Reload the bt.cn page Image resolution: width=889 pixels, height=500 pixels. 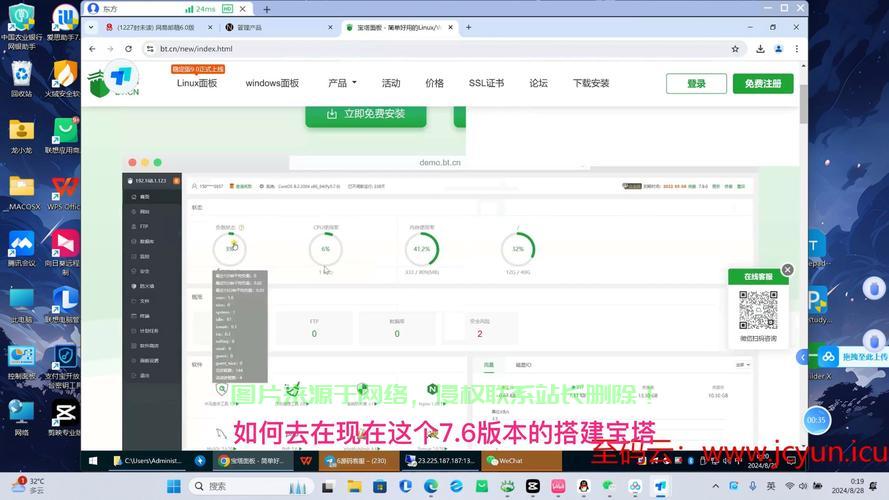129,49
